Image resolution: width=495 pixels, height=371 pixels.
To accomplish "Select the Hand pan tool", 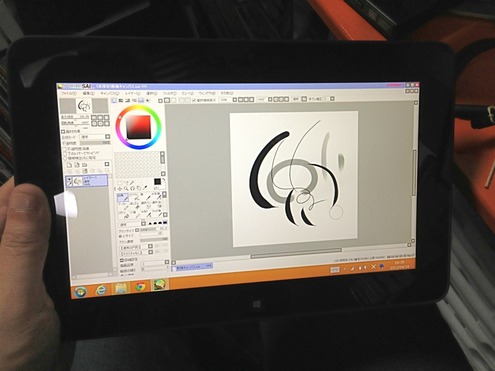I will [x=138, y=188].
